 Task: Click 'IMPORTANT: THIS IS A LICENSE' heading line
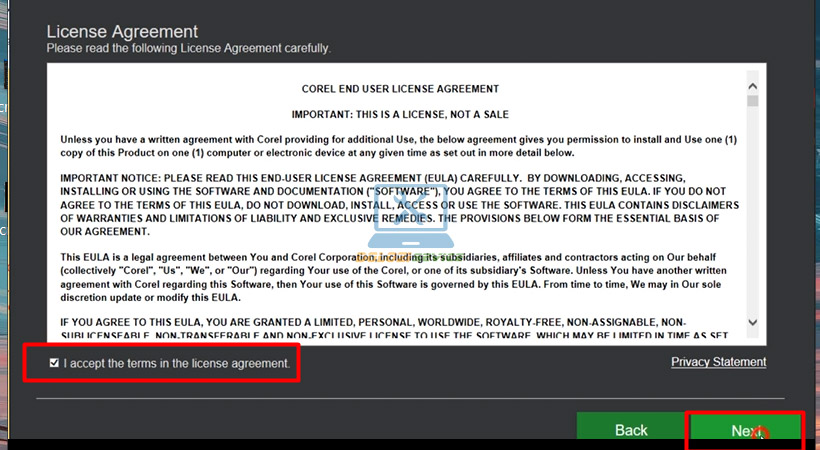[400, 116]
